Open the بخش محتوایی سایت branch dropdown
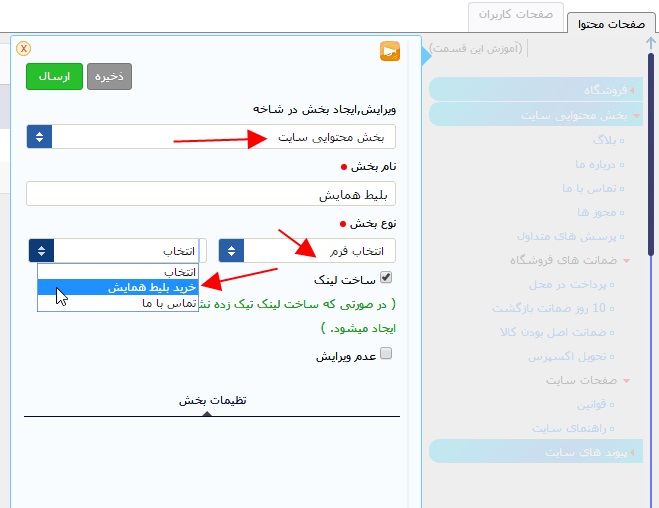Screen dimensions: 659x508 (210, 137)
